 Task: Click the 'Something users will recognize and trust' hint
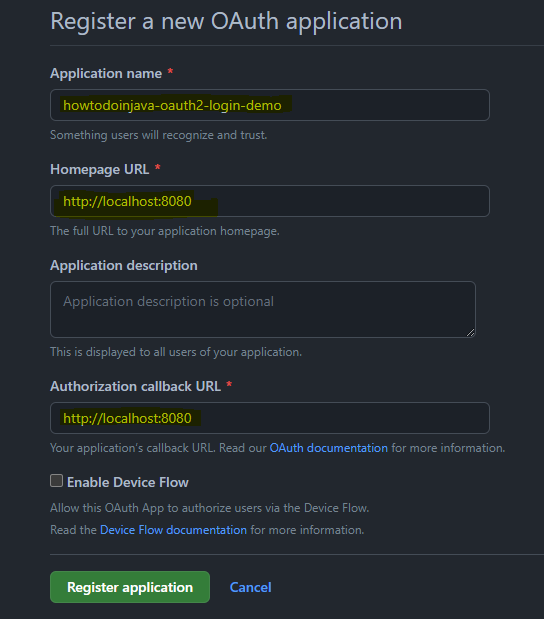tap(159, 135)
